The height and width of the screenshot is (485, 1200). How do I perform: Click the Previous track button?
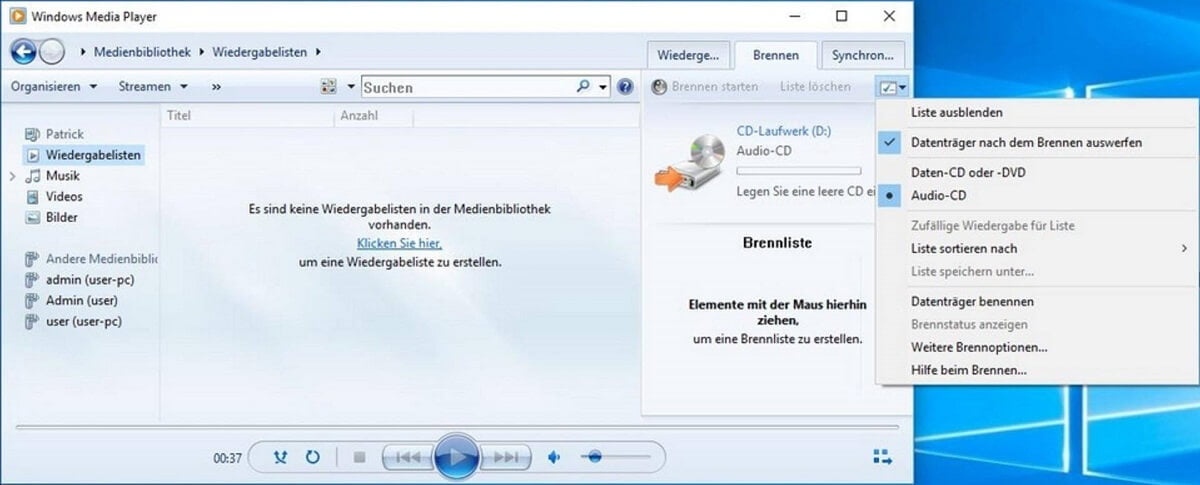click(408, 457)
